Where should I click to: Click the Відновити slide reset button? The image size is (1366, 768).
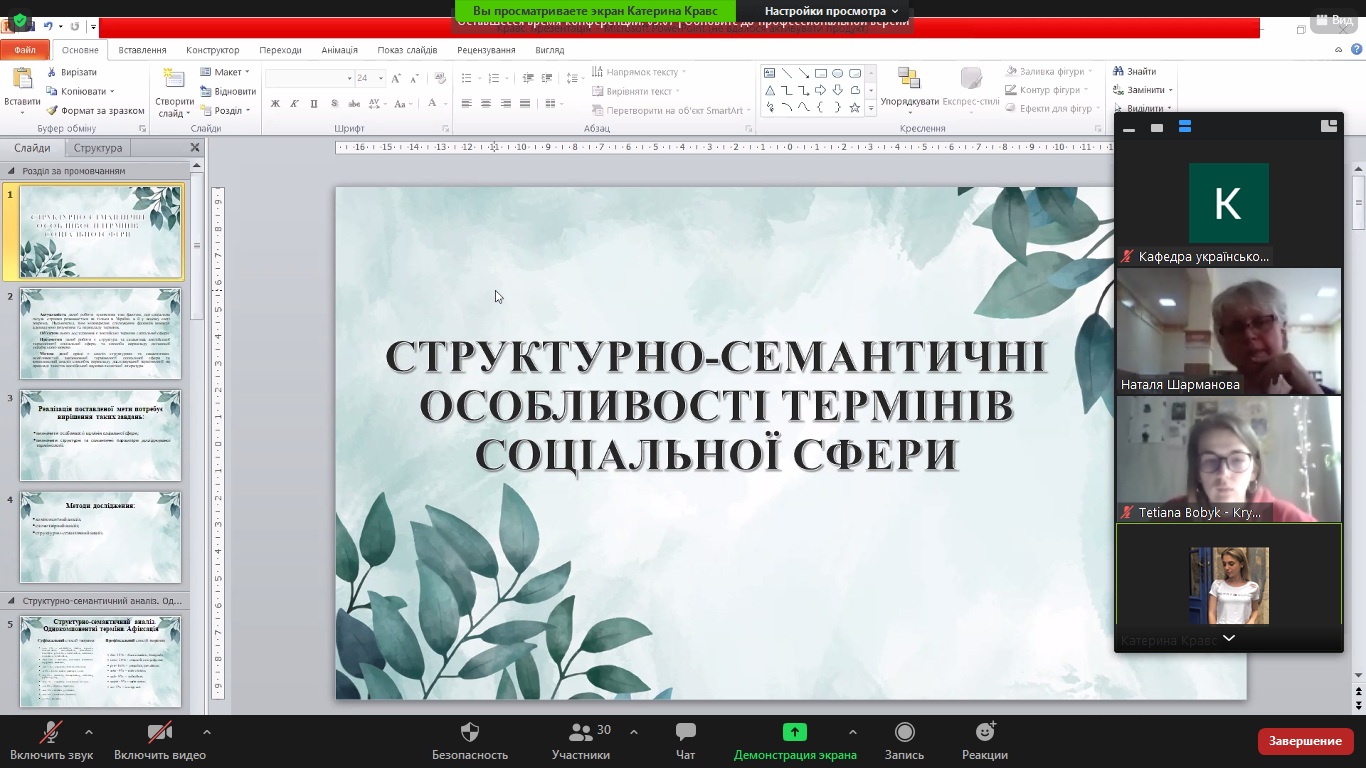227,91
